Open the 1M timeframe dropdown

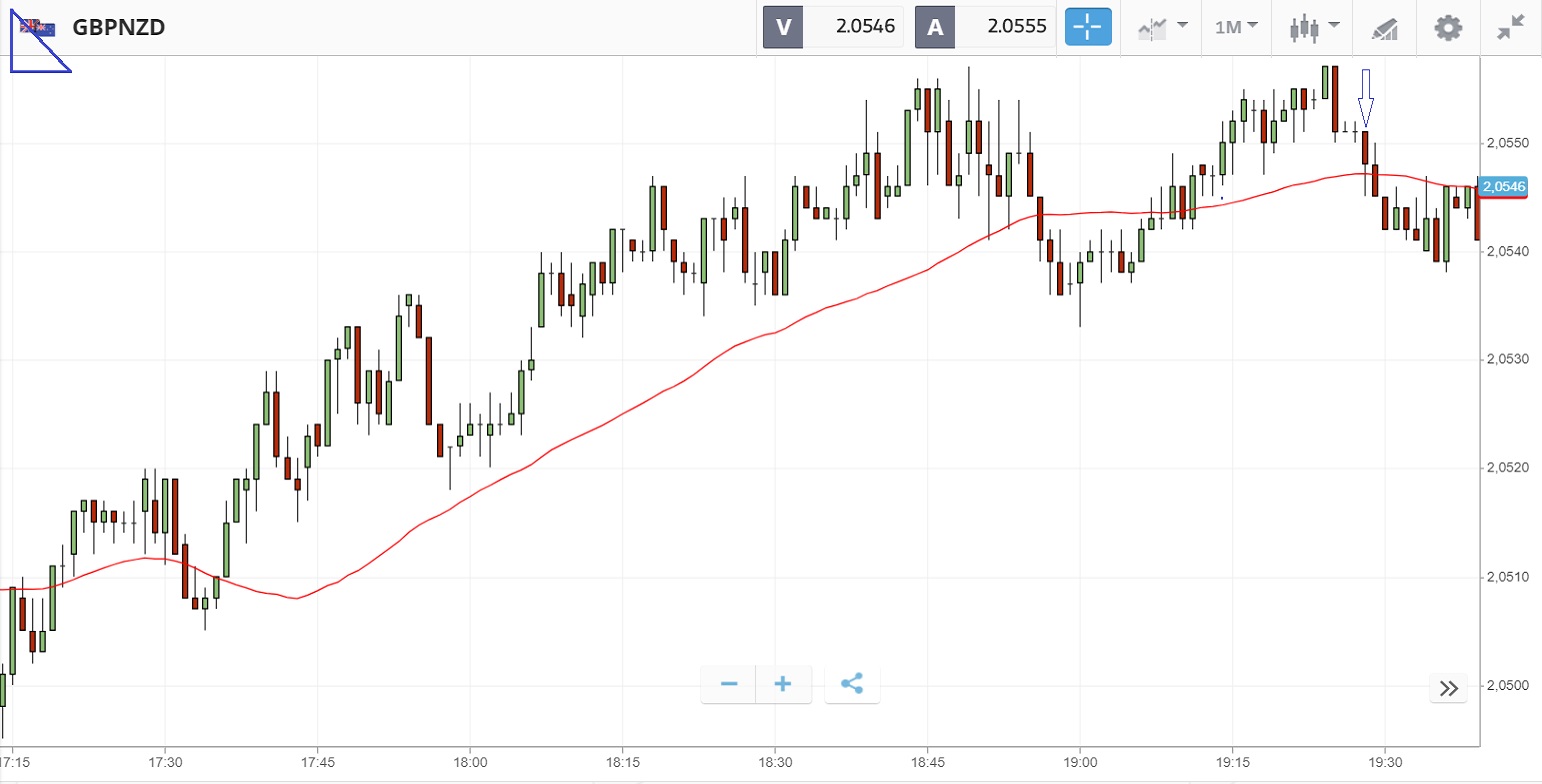tap(1236, 27)
